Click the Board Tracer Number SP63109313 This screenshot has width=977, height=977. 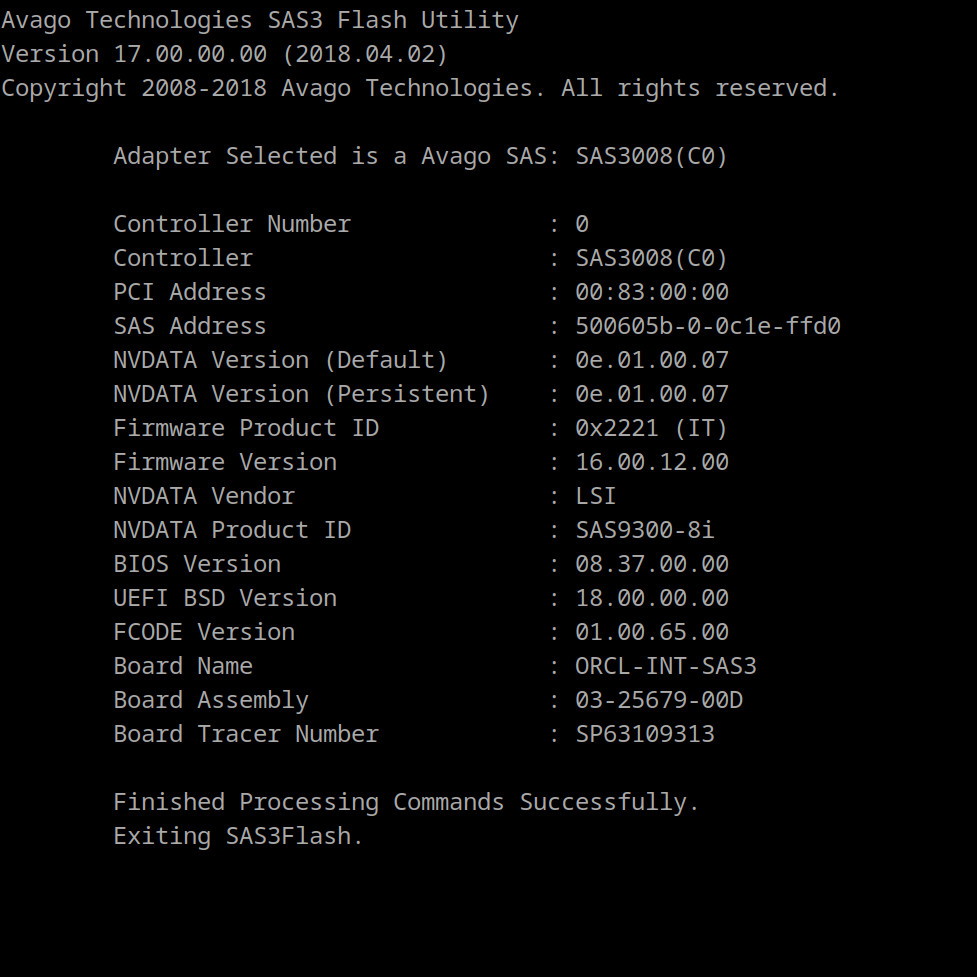(x=644, y=734)
